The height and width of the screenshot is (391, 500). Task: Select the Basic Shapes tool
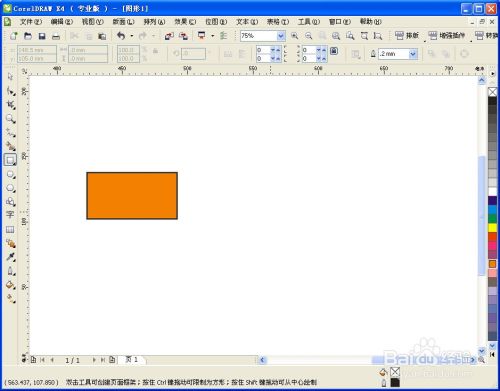click(10, 202)
